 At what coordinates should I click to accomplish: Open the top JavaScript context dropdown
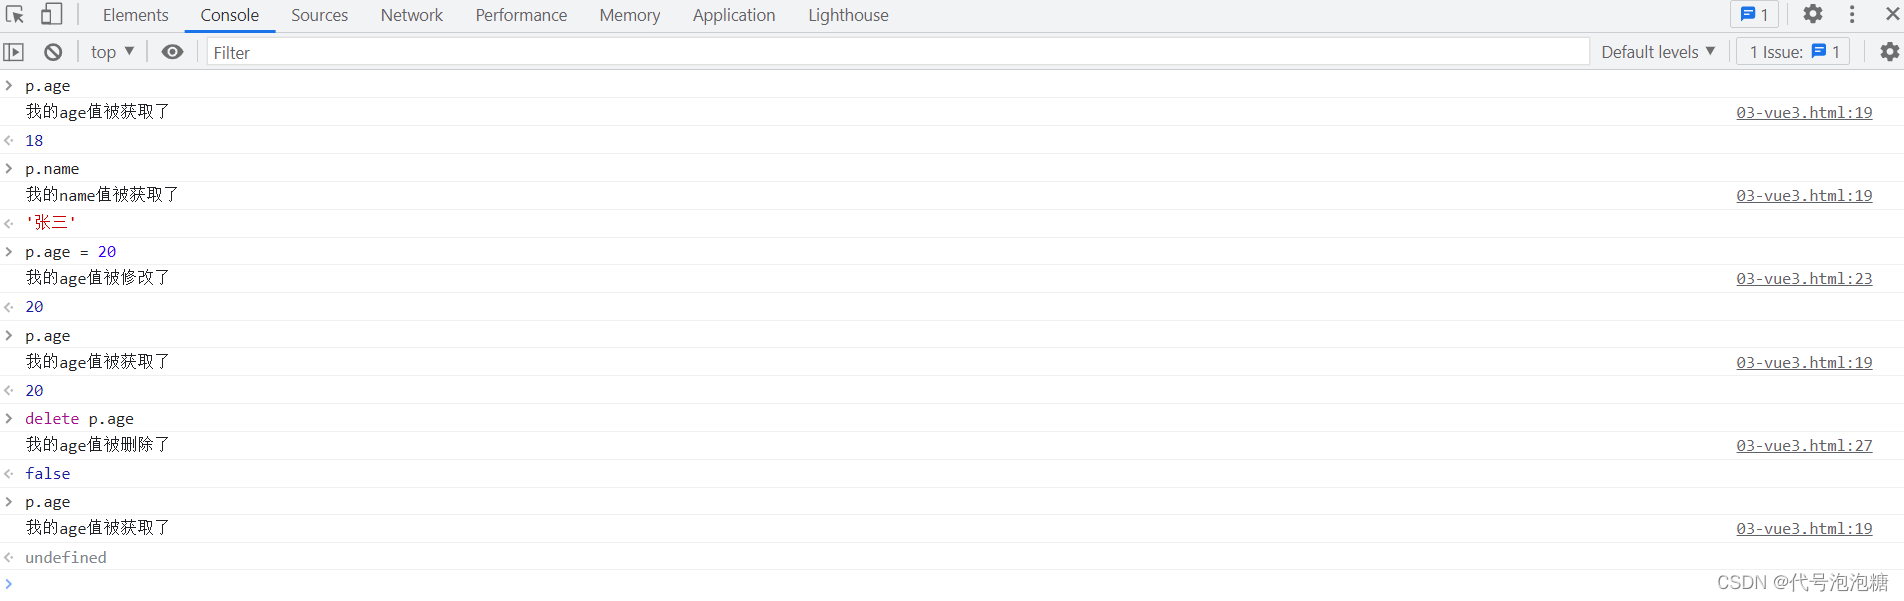(x=111, y=52)
